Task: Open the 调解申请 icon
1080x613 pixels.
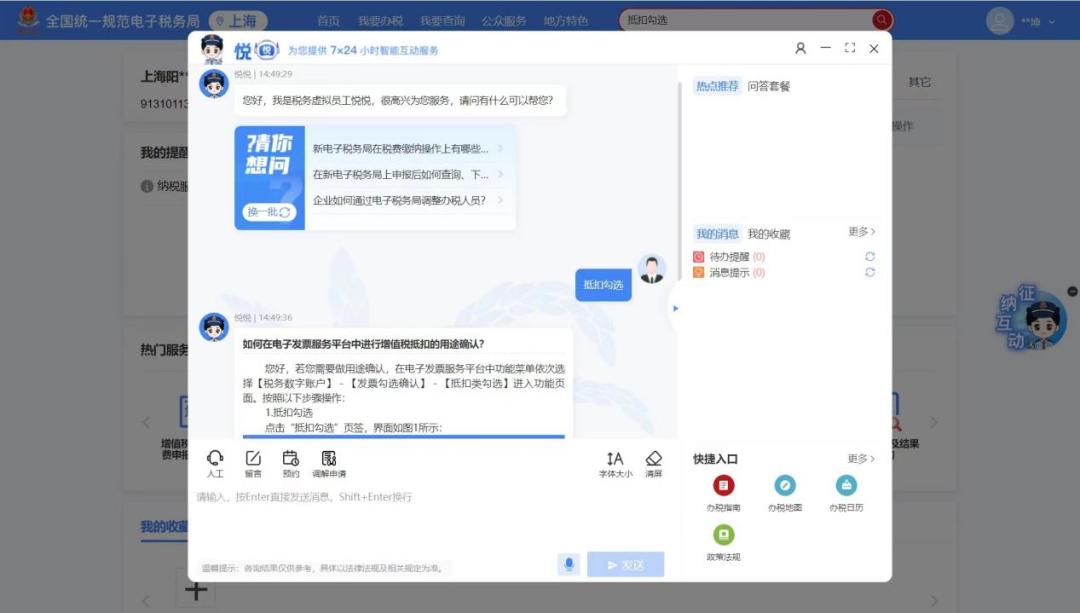Action: click(x=329, y=459)
